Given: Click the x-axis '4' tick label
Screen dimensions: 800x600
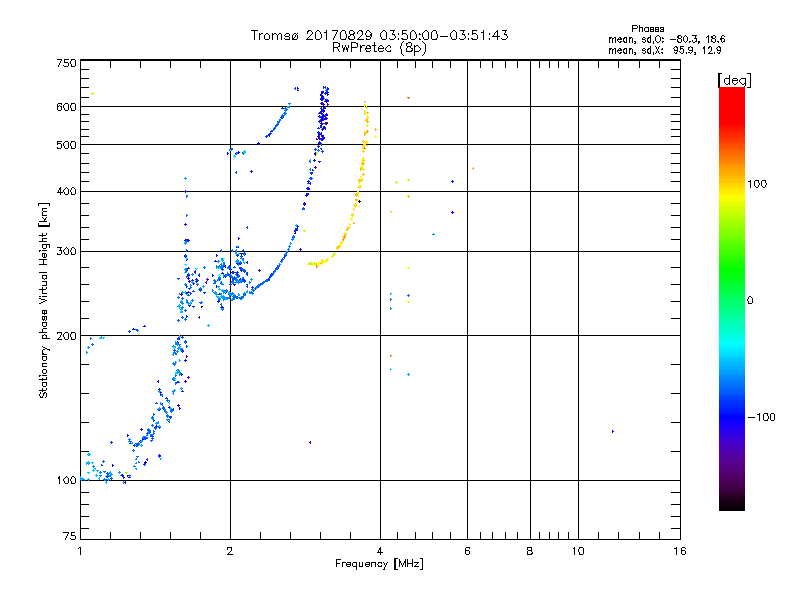Looking at the screenshot, I should pos(380,551).
